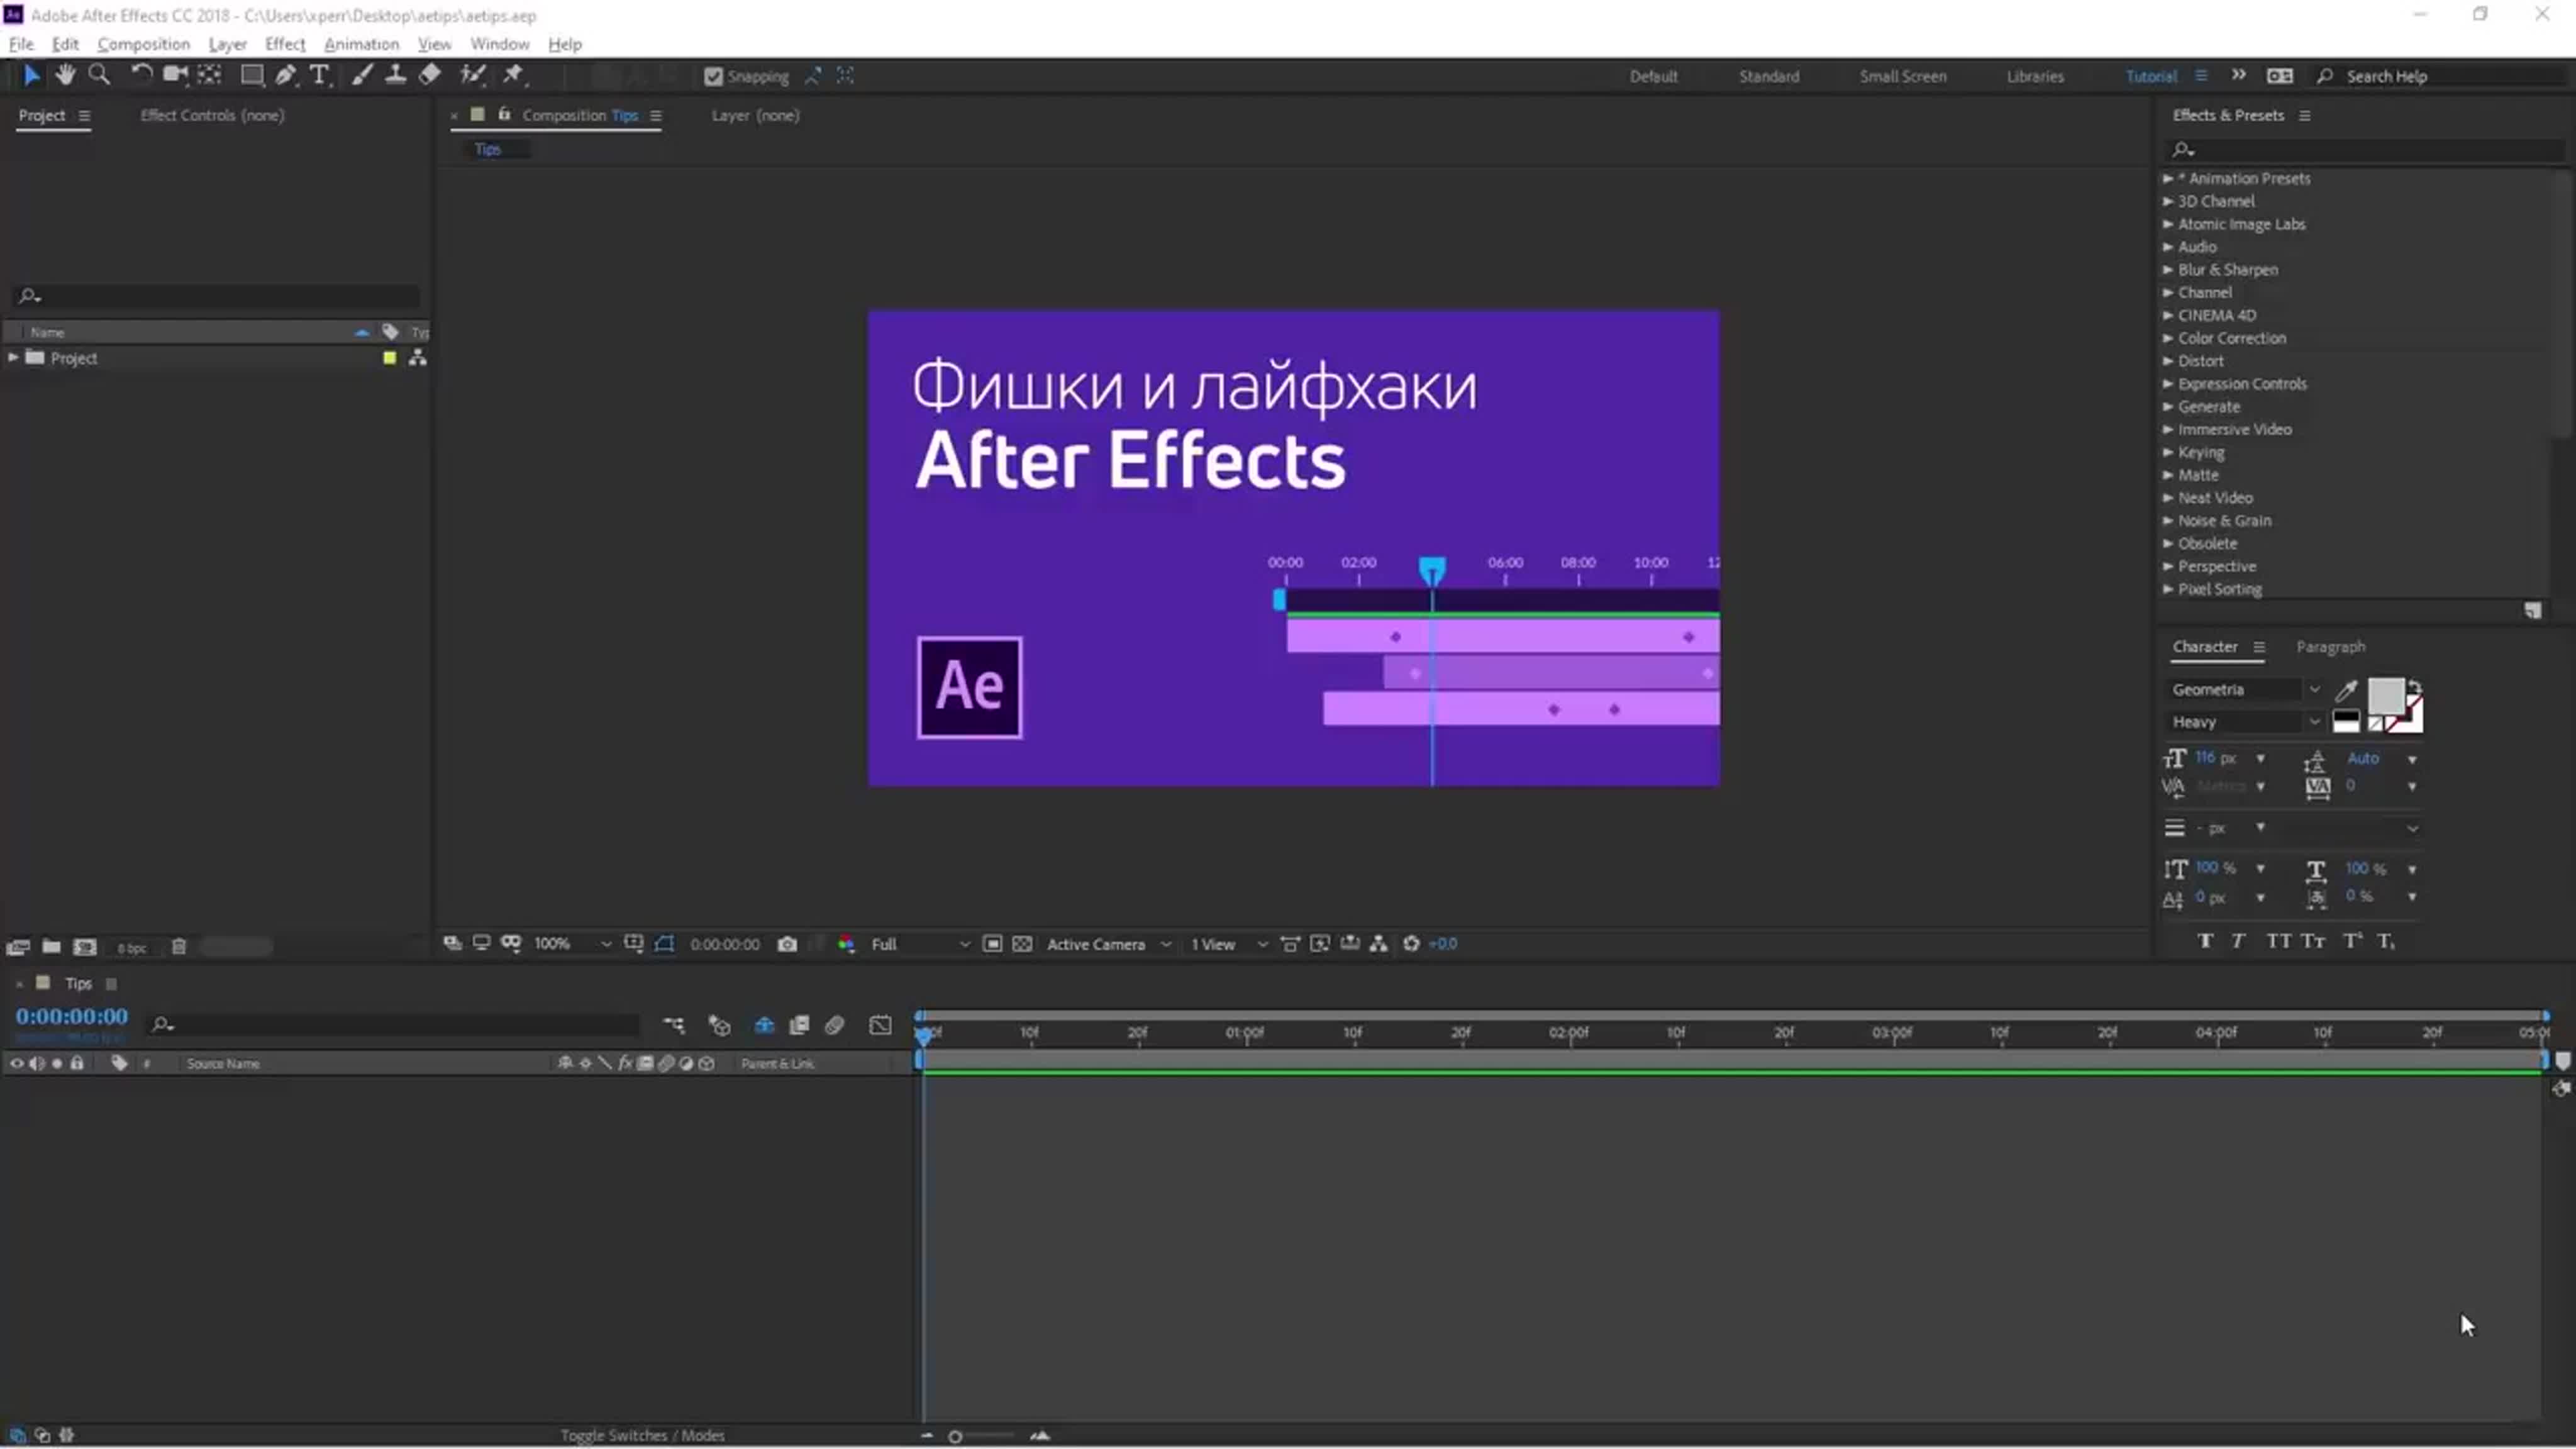
Task: Toggle Draft 3D in timeline
Action: pos(719,1025)
